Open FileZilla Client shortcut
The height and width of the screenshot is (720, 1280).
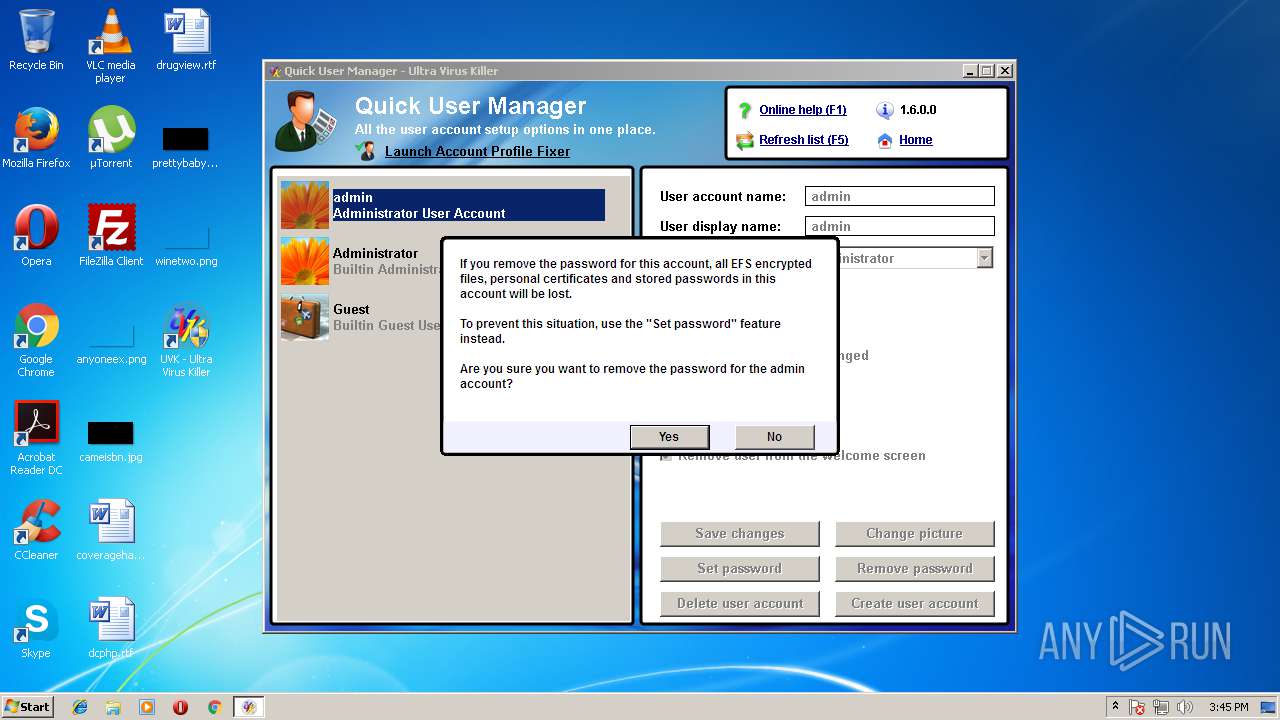111,236
